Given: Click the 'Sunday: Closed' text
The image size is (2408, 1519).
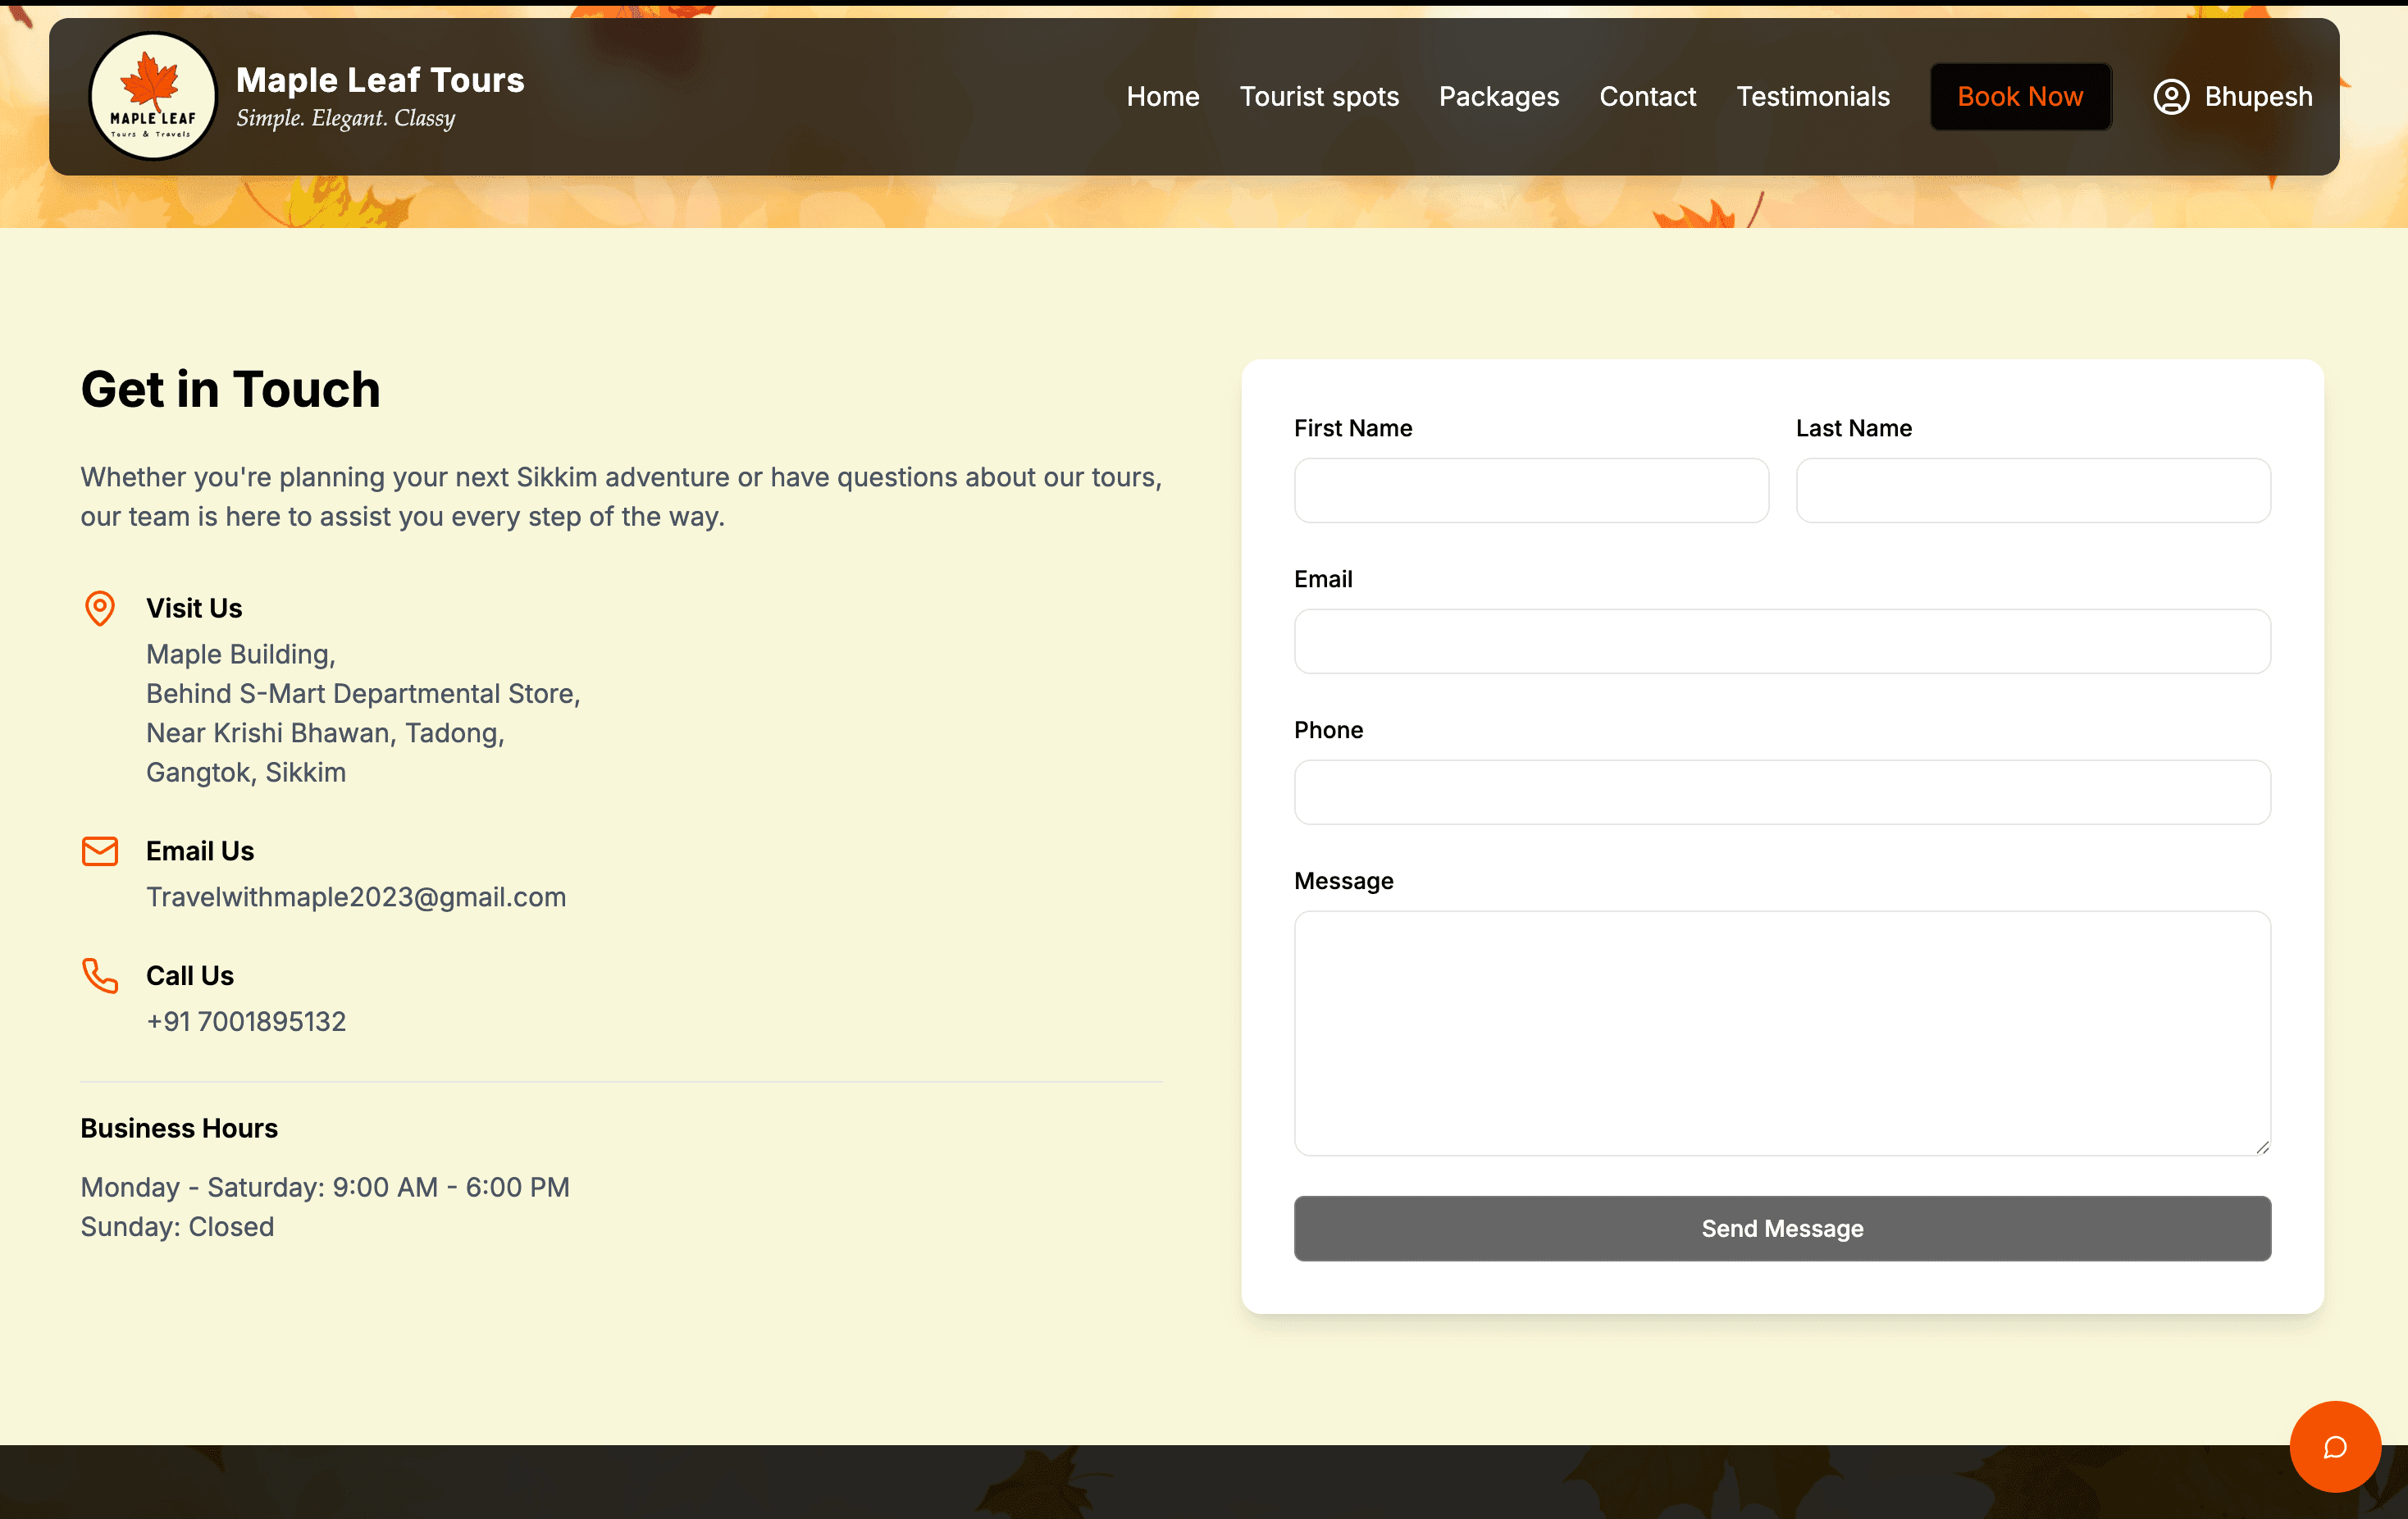Looking at the screenshot, I should (x=177, y=1226).
